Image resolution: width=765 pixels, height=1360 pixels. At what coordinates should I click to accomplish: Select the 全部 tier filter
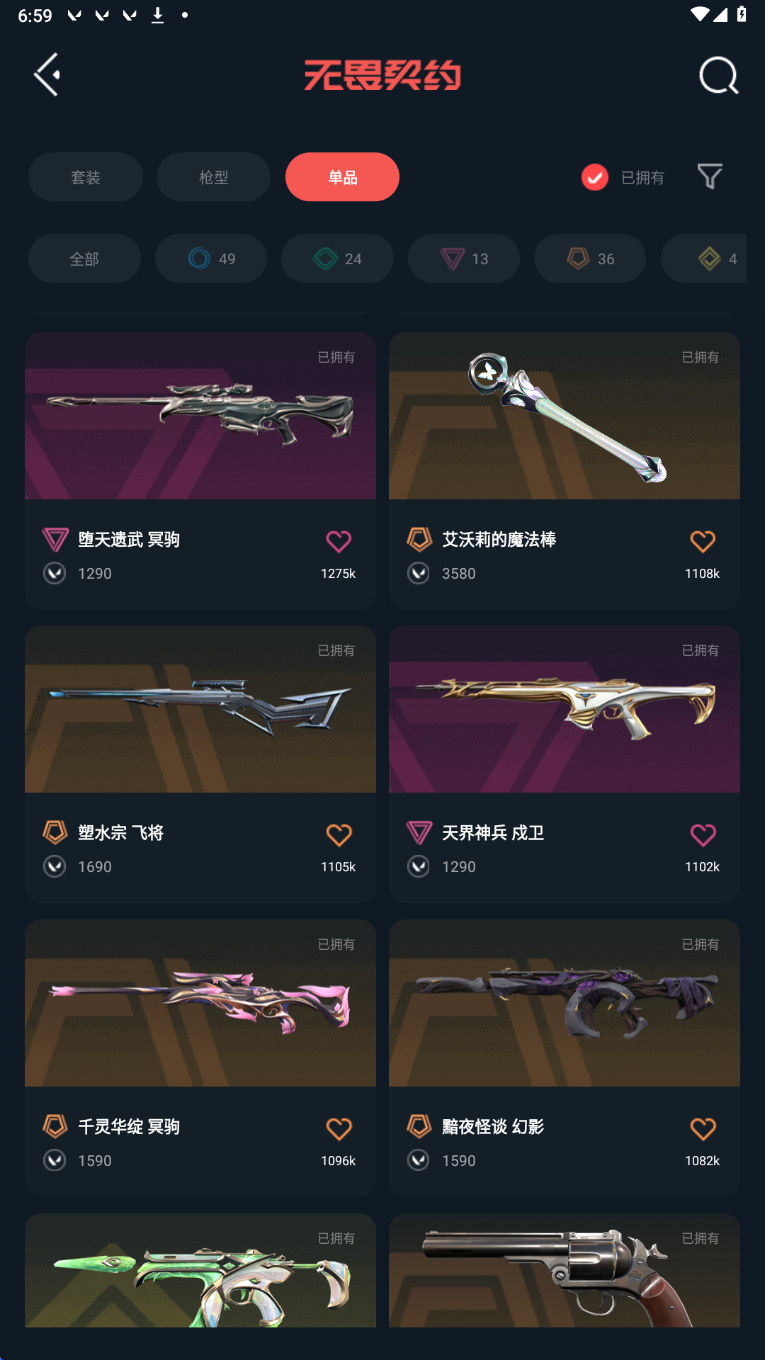pos(84,259)
